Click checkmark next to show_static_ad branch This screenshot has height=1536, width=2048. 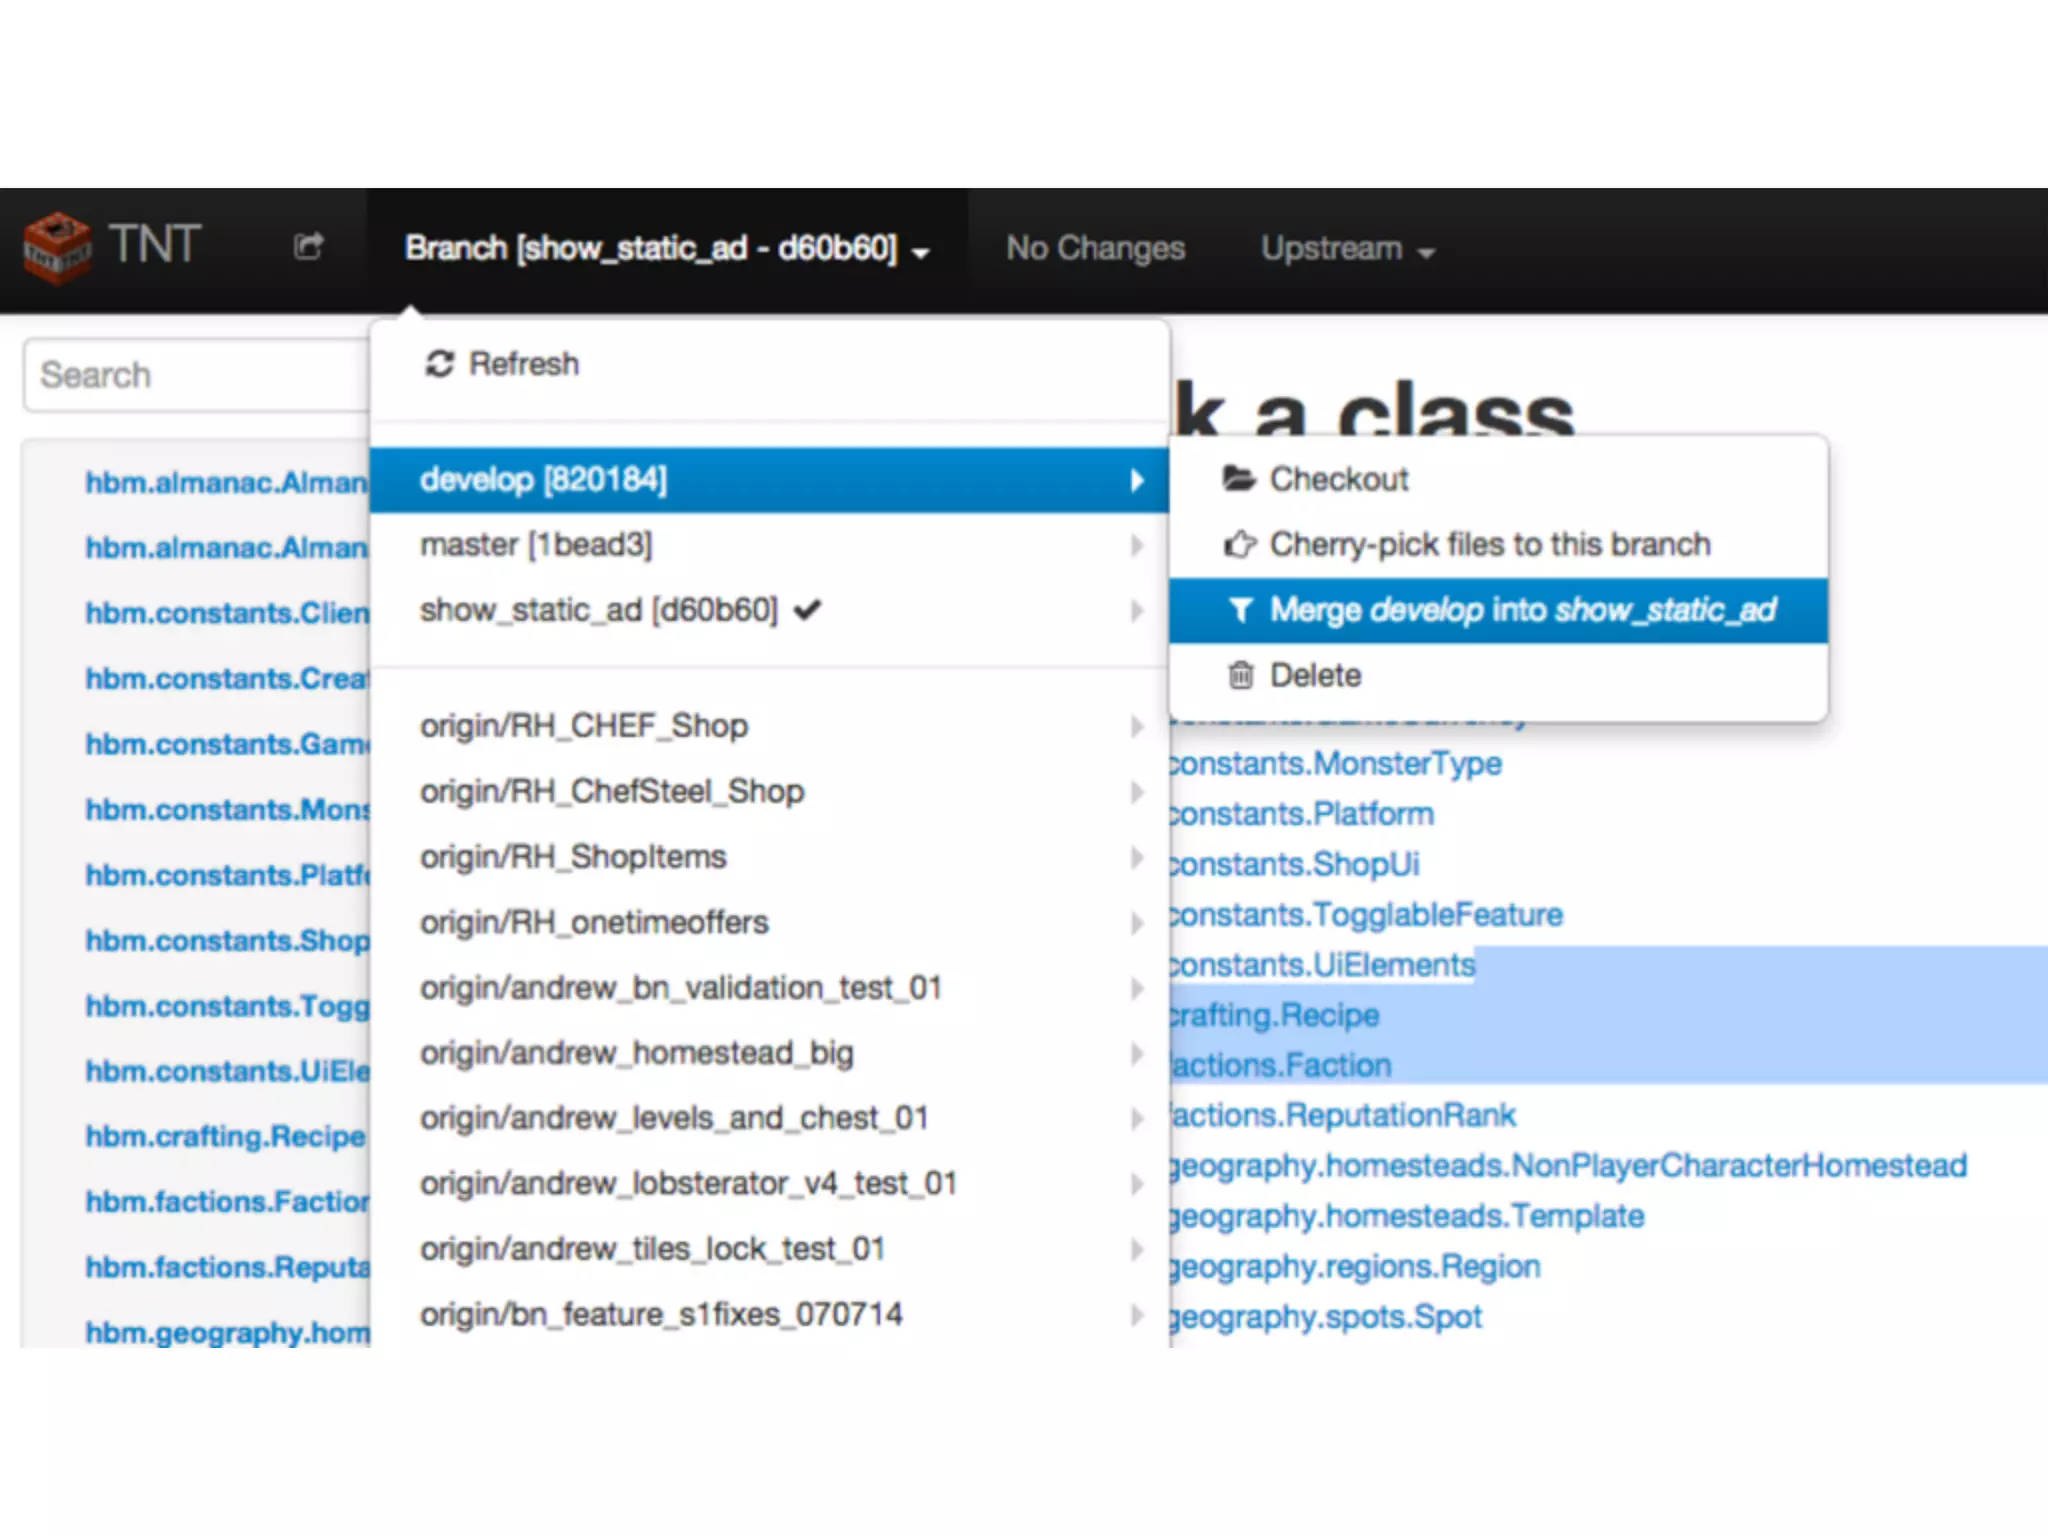807,609
